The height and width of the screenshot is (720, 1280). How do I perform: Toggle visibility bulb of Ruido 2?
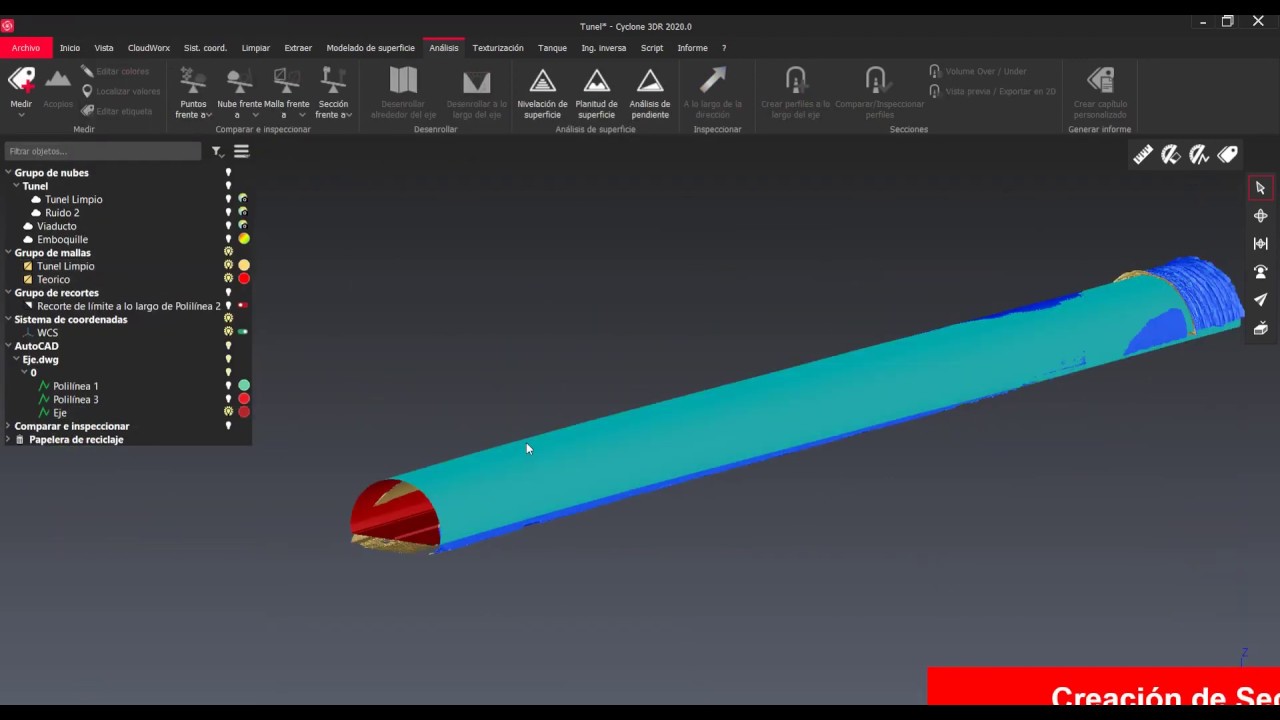coord(228,212)
